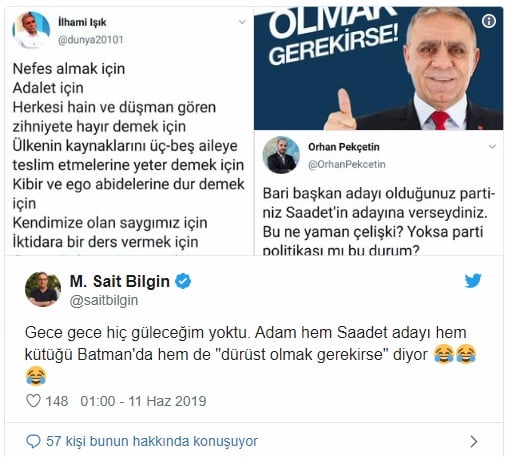Open the @dunya20101 handle link

click(91, 40)
